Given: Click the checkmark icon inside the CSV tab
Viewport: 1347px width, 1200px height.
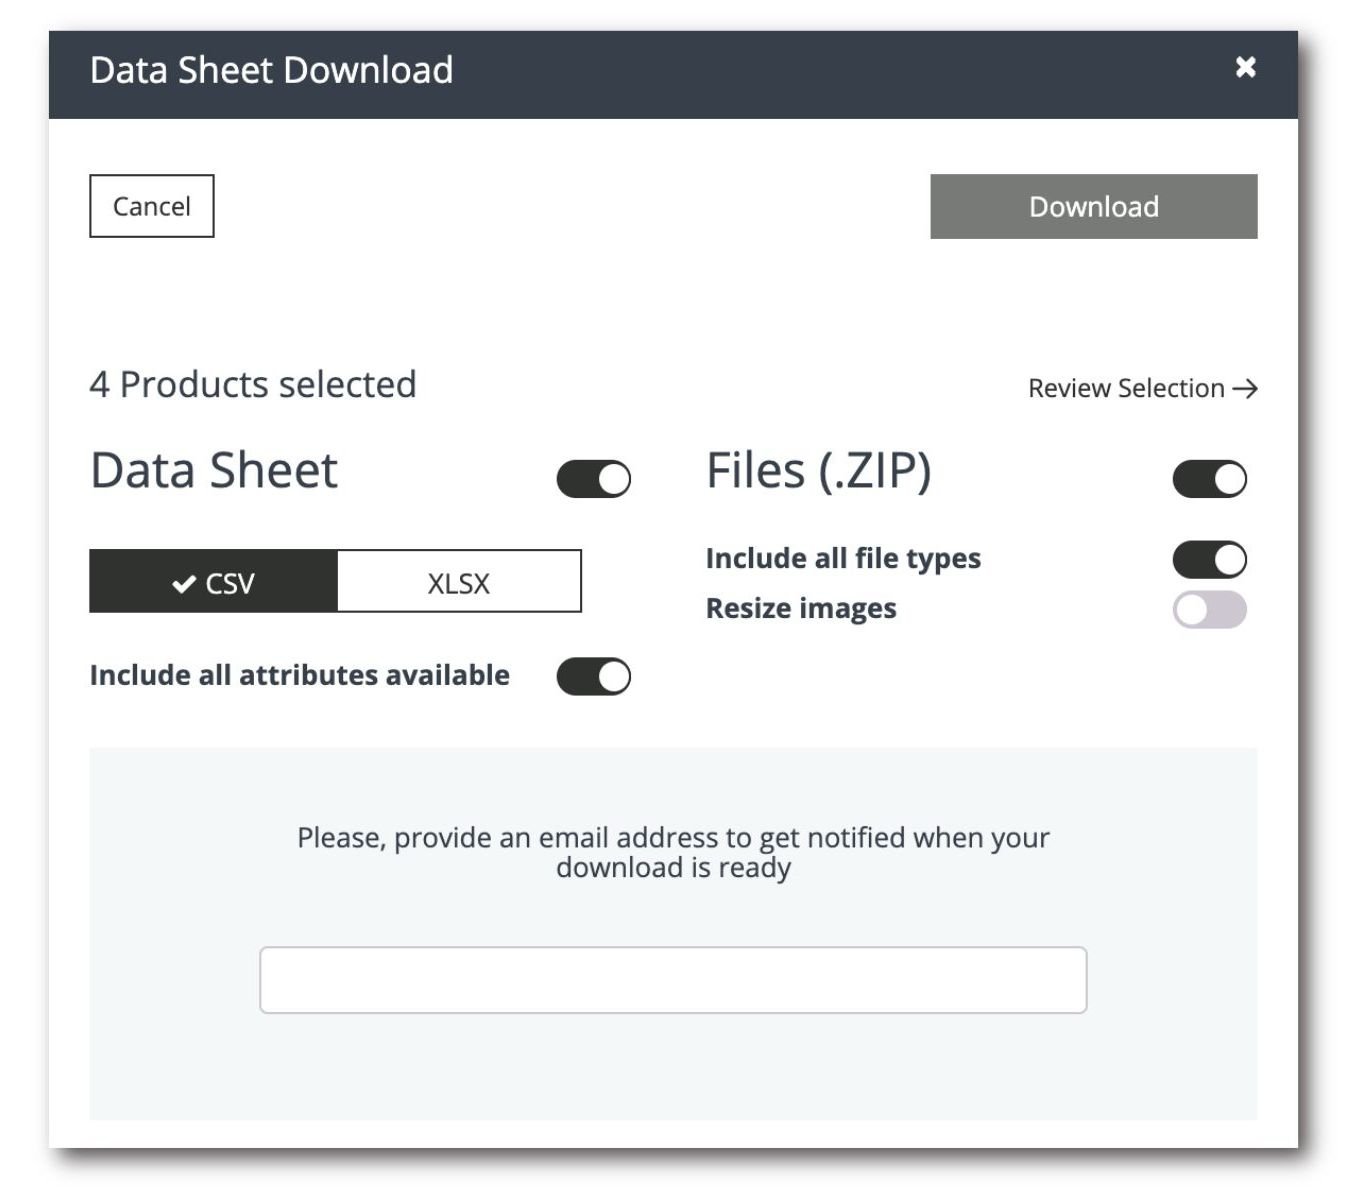Looking at the screenshot, I should click(x=183, y=582).
